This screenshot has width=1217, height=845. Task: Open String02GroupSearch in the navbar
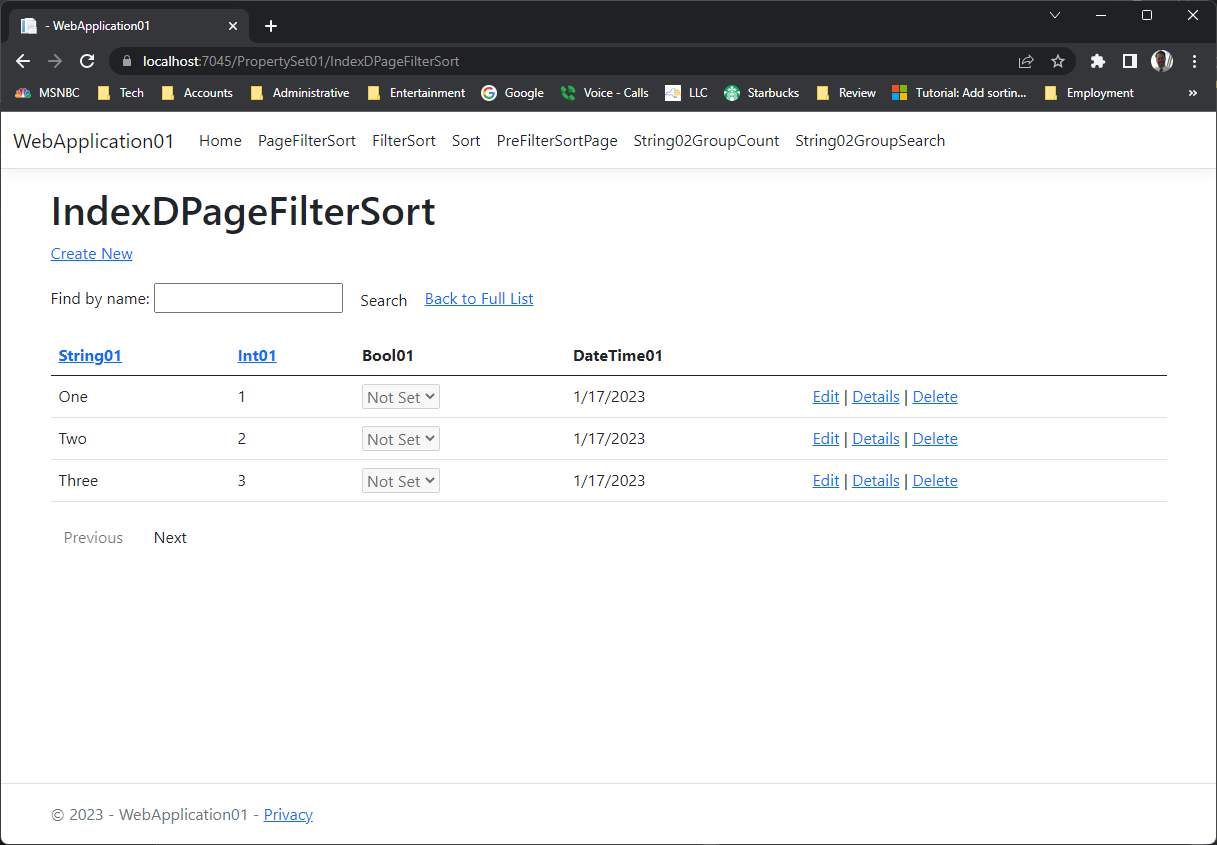click(x=870, y=141)
